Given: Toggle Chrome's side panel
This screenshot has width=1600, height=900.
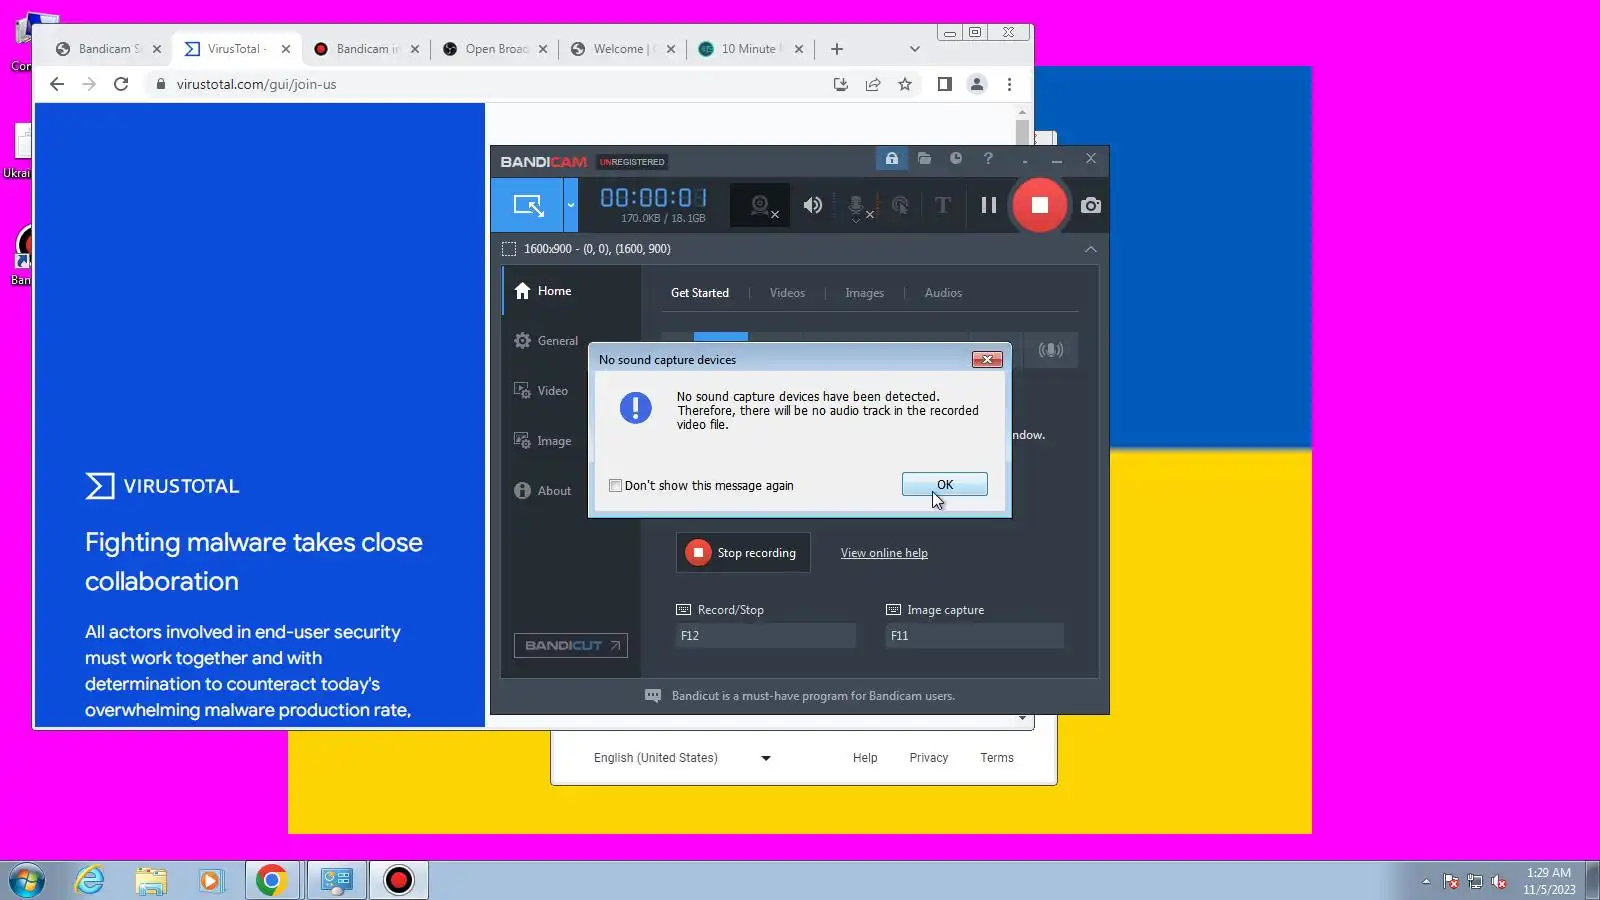Looking at the screenshot, I should [944, 85].
